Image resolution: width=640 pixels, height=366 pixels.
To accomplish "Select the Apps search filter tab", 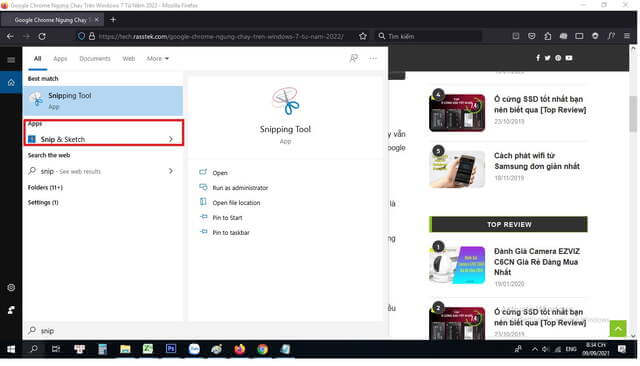I will pyautogui.click(x=60, y=59).
